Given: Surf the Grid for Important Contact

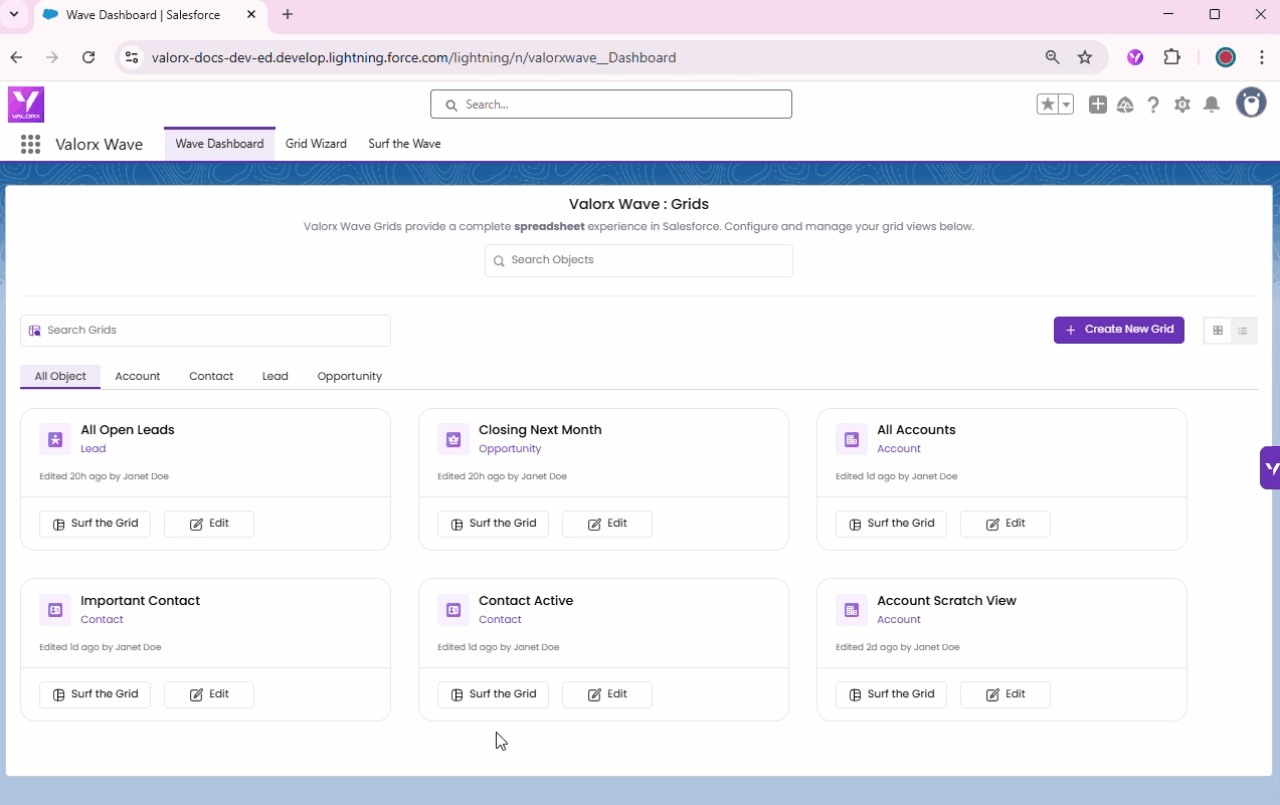Looking at the screenshot, I should click(x=95, y=695).
